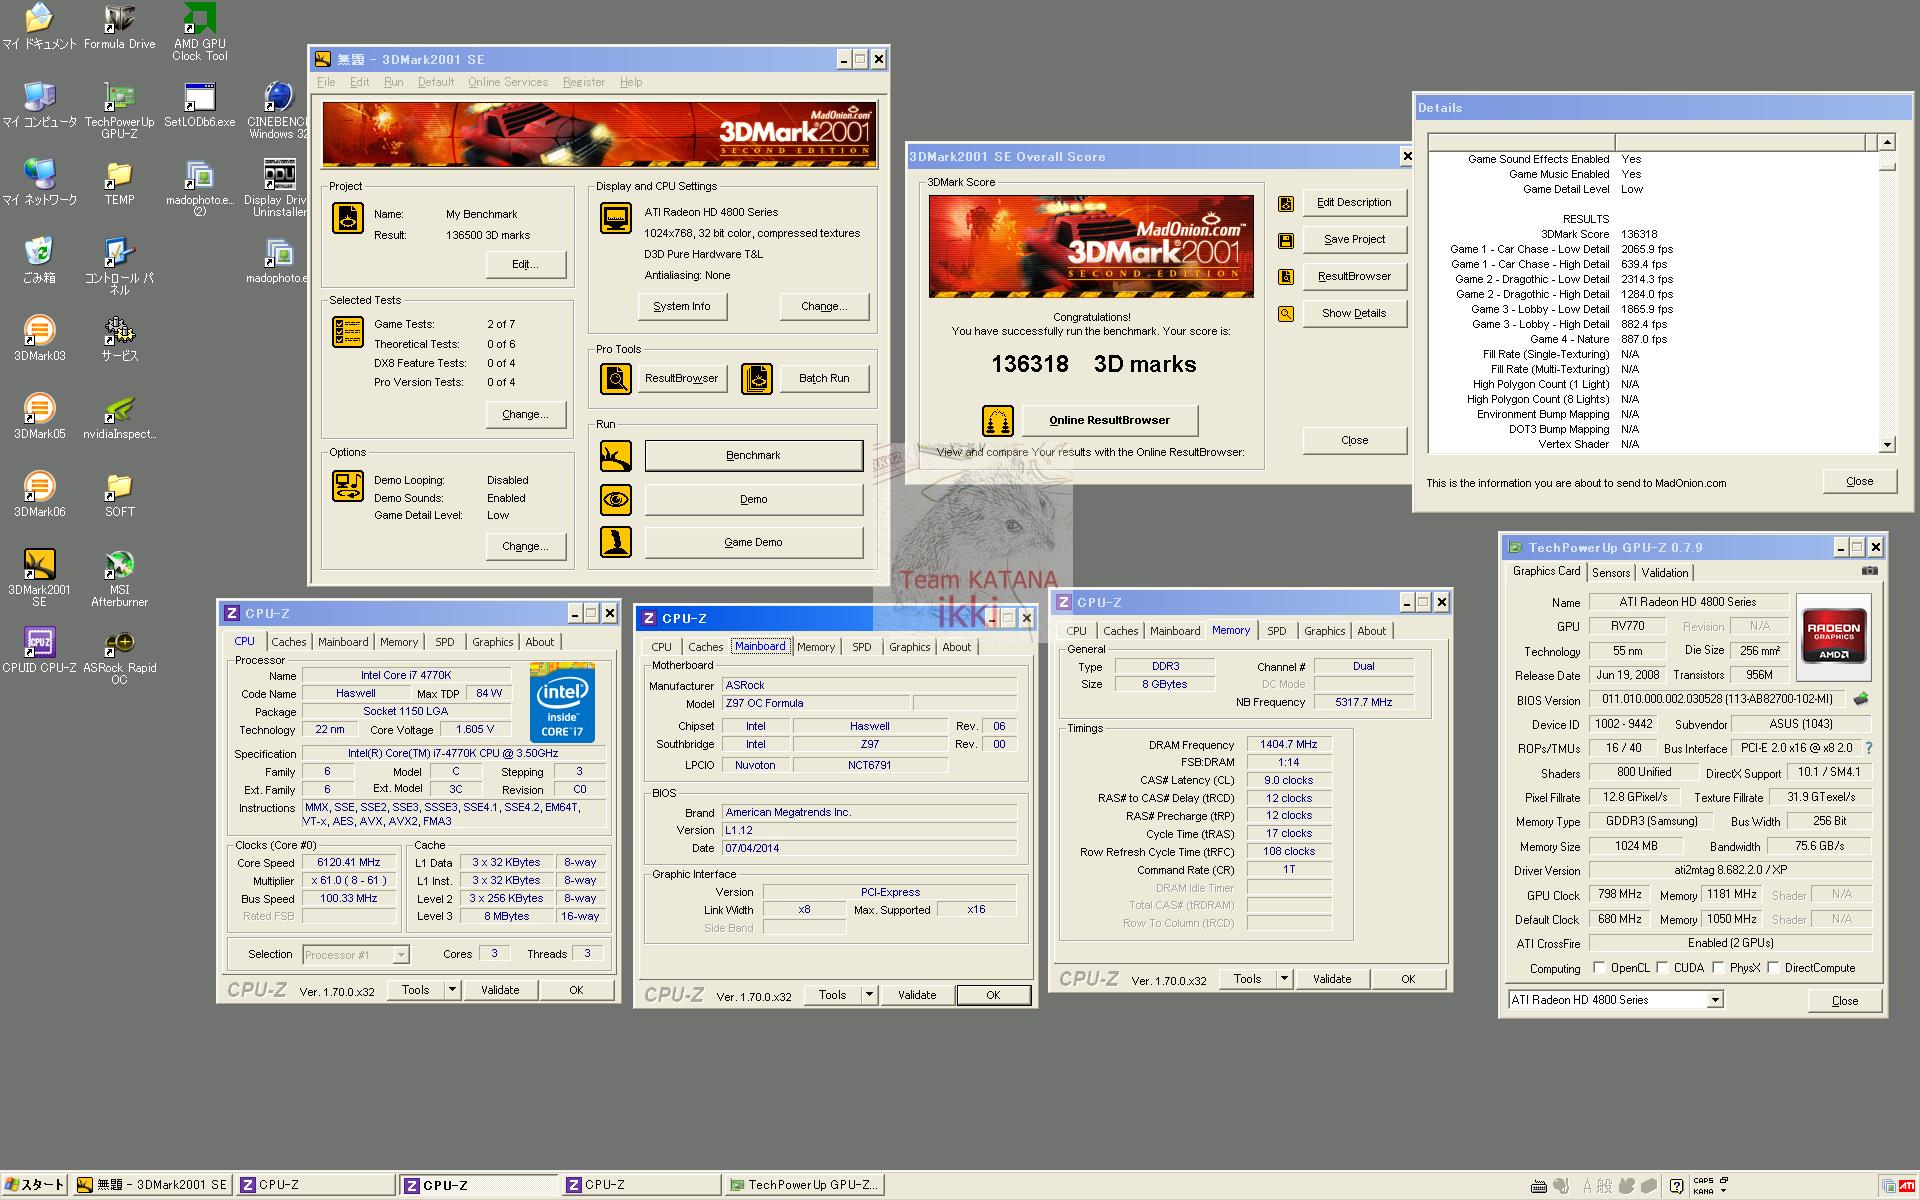Click TechPowerUp GPU-Z taskbar button

(x=804, y=1184)
